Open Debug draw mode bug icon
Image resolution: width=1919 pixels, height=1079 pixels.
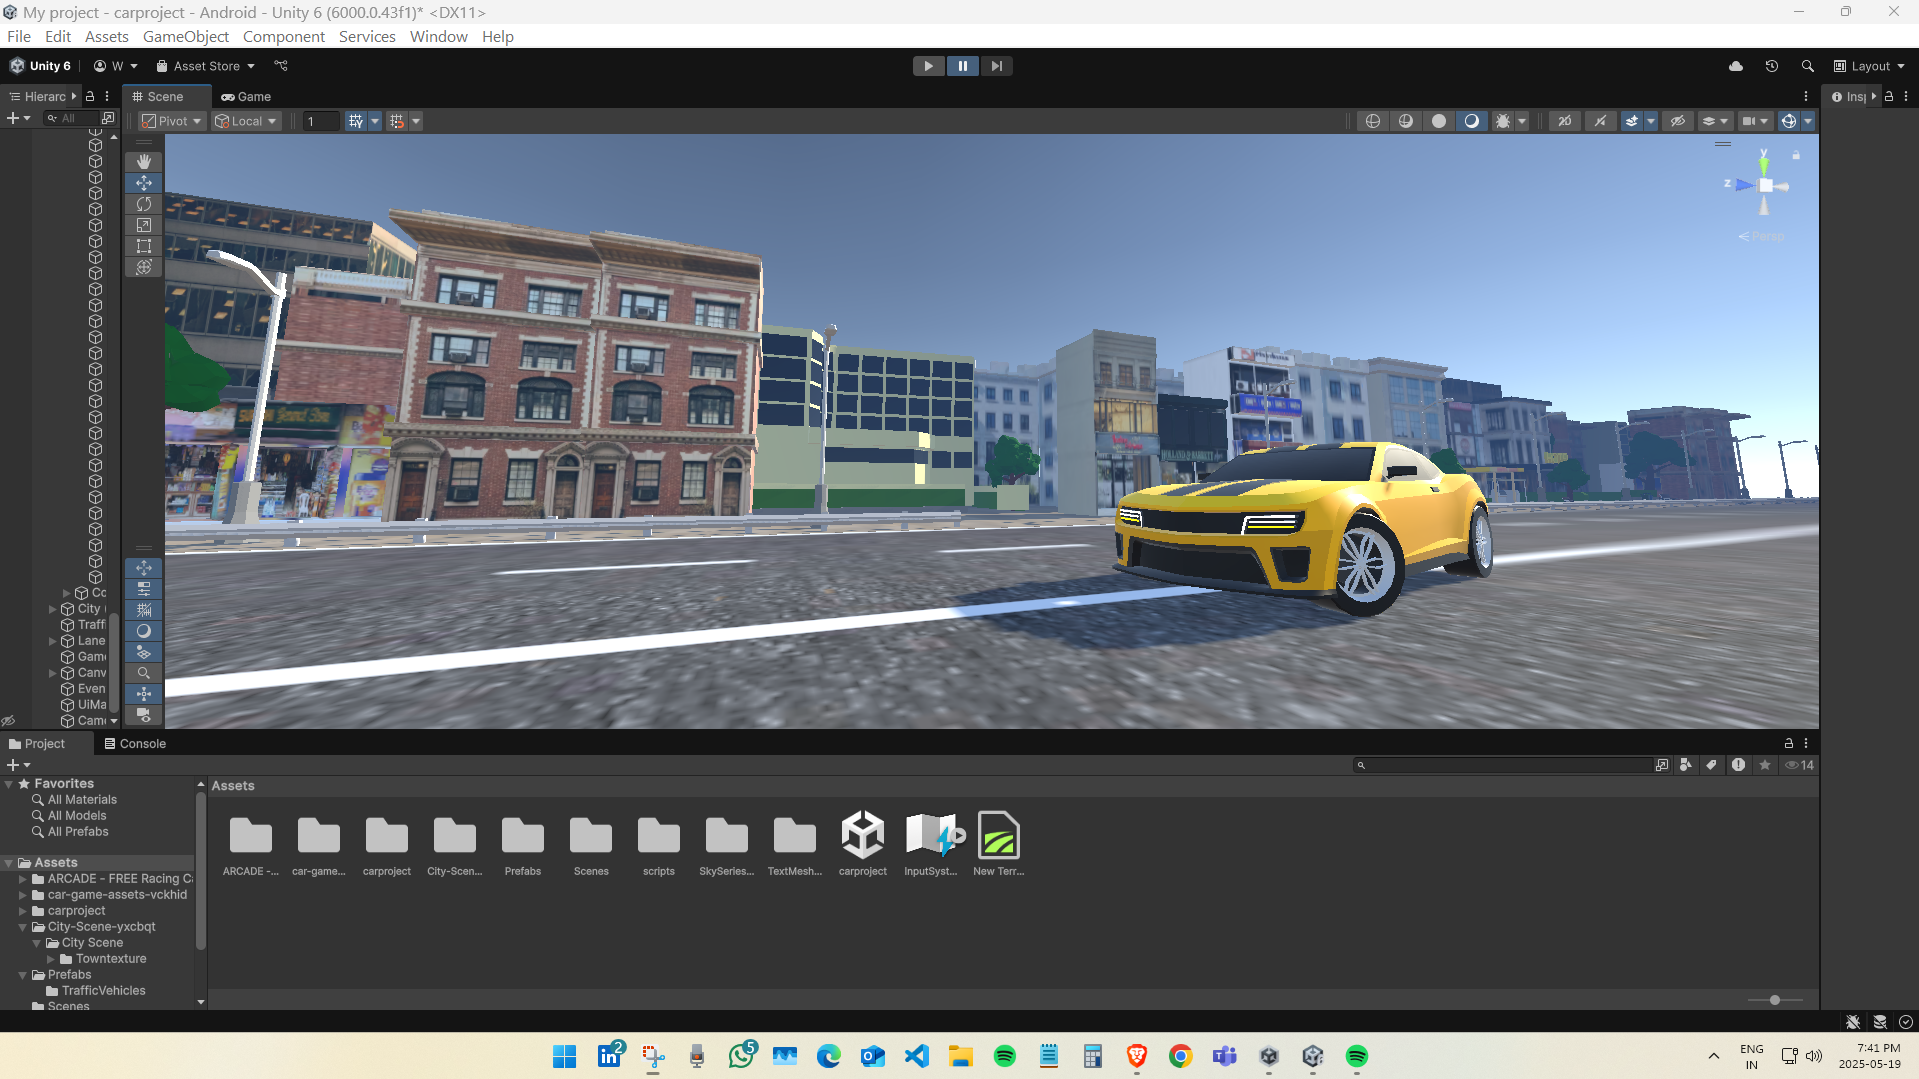1503,121
